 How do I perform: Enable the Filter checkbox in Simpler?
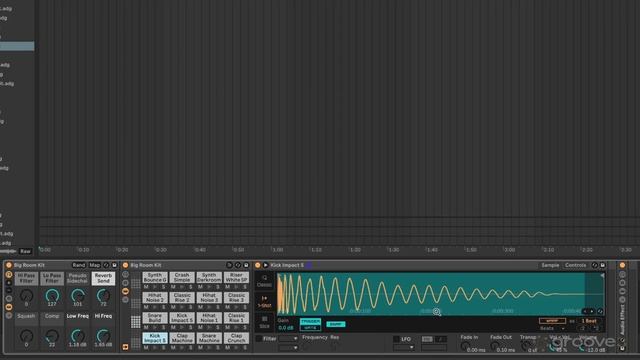pyautogui.click(x=259, y=338)
